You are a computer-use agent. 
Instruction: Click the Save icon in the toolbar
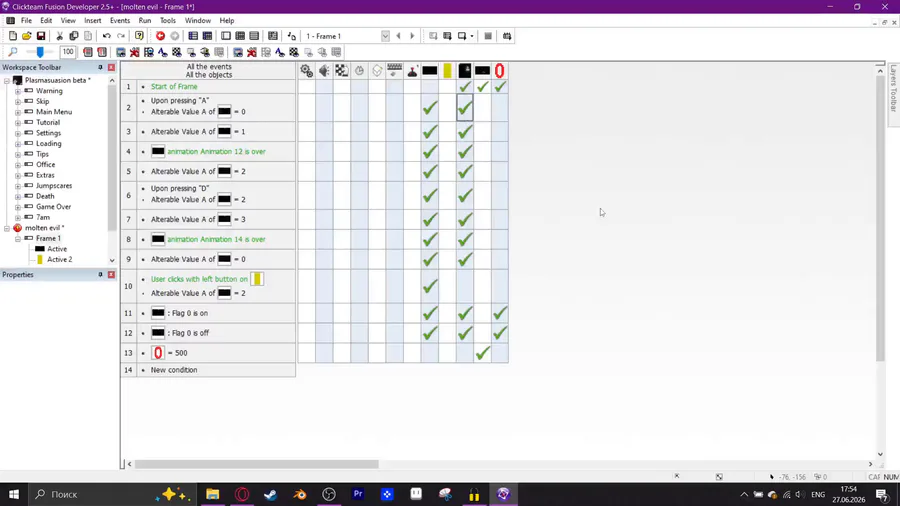tap(41, 36)
